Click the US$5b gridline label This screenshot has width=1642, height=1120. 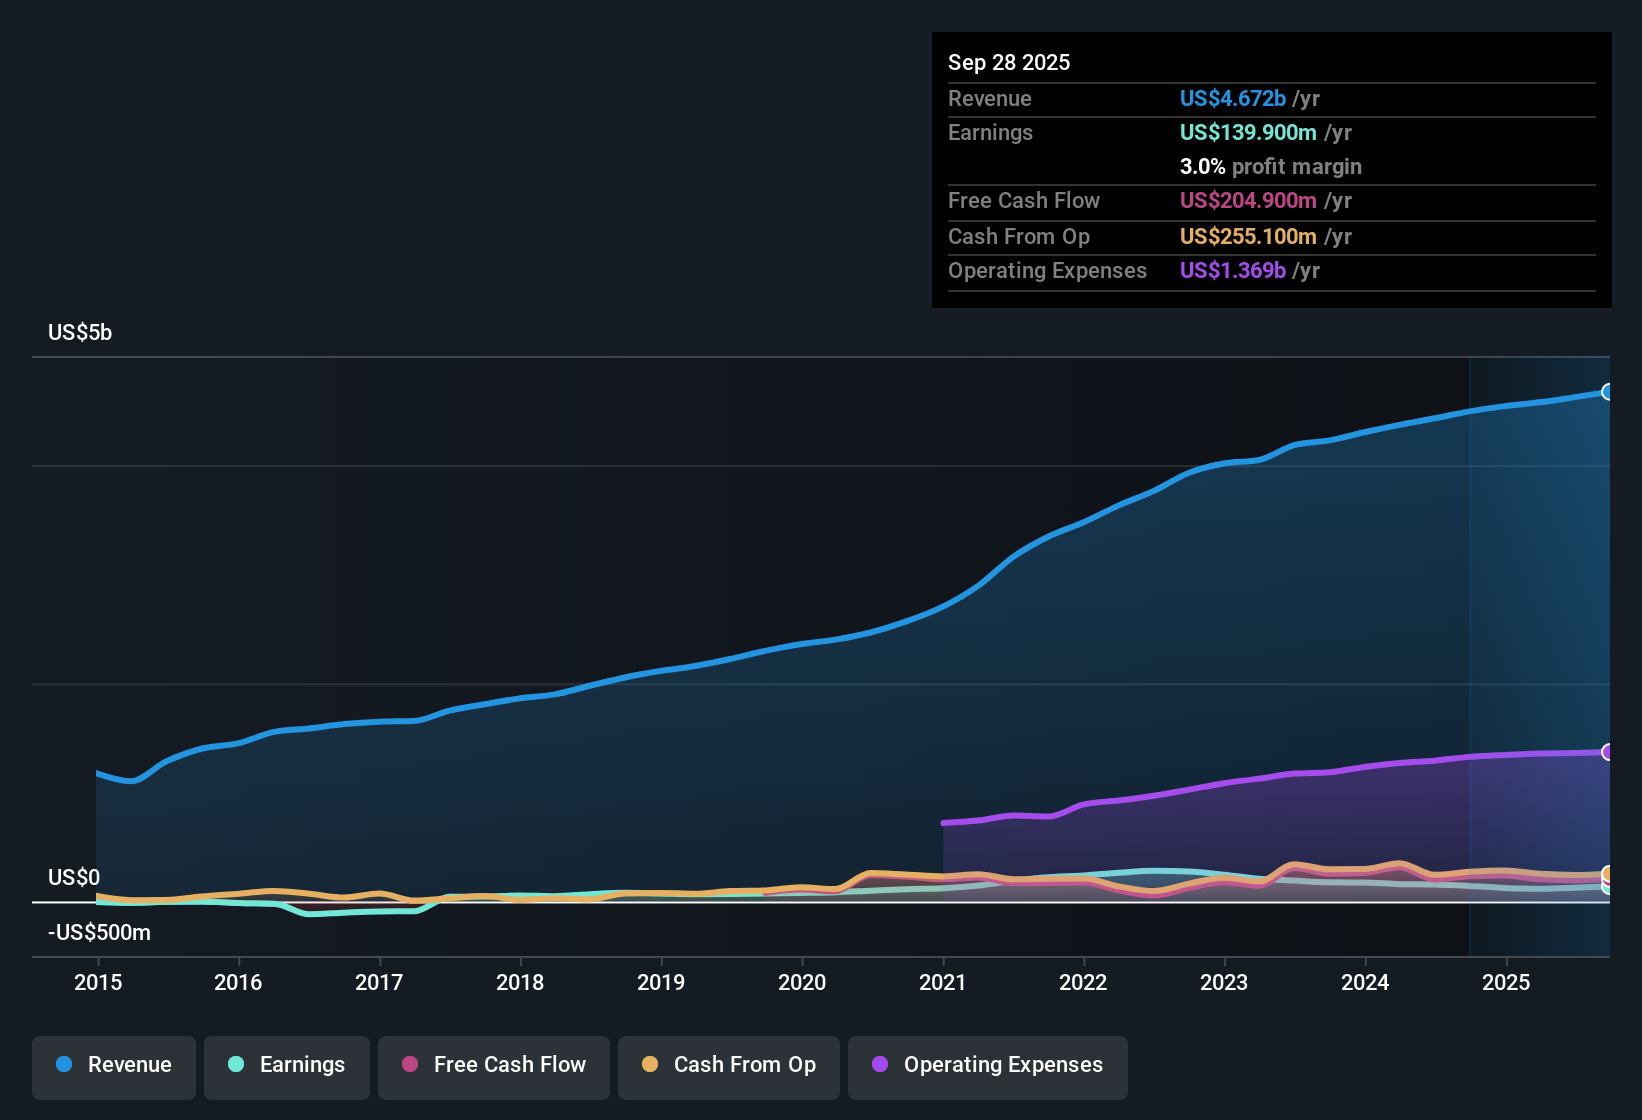80,332
